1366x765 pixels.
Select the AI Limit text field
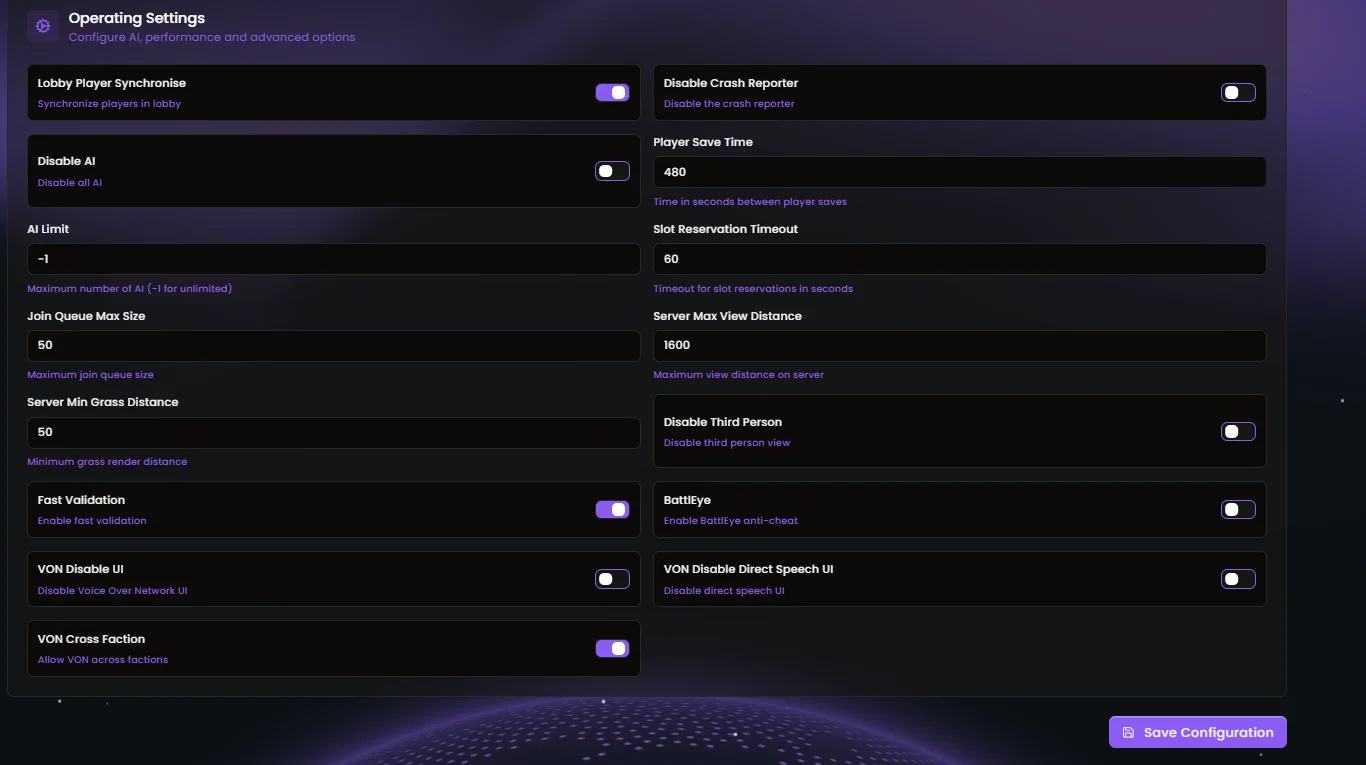click(x=333, y=258)
